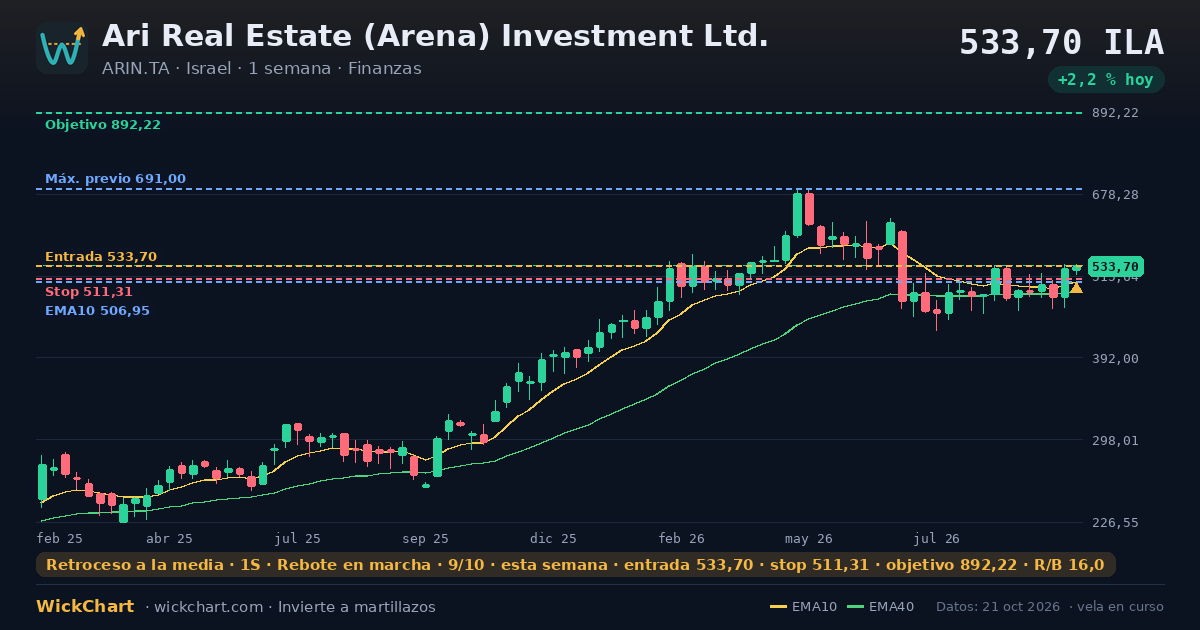Screen dimensions: 1200x630
Task: Click the feb 26 date label
Action: pyautogui.click(x=682, y=538)
